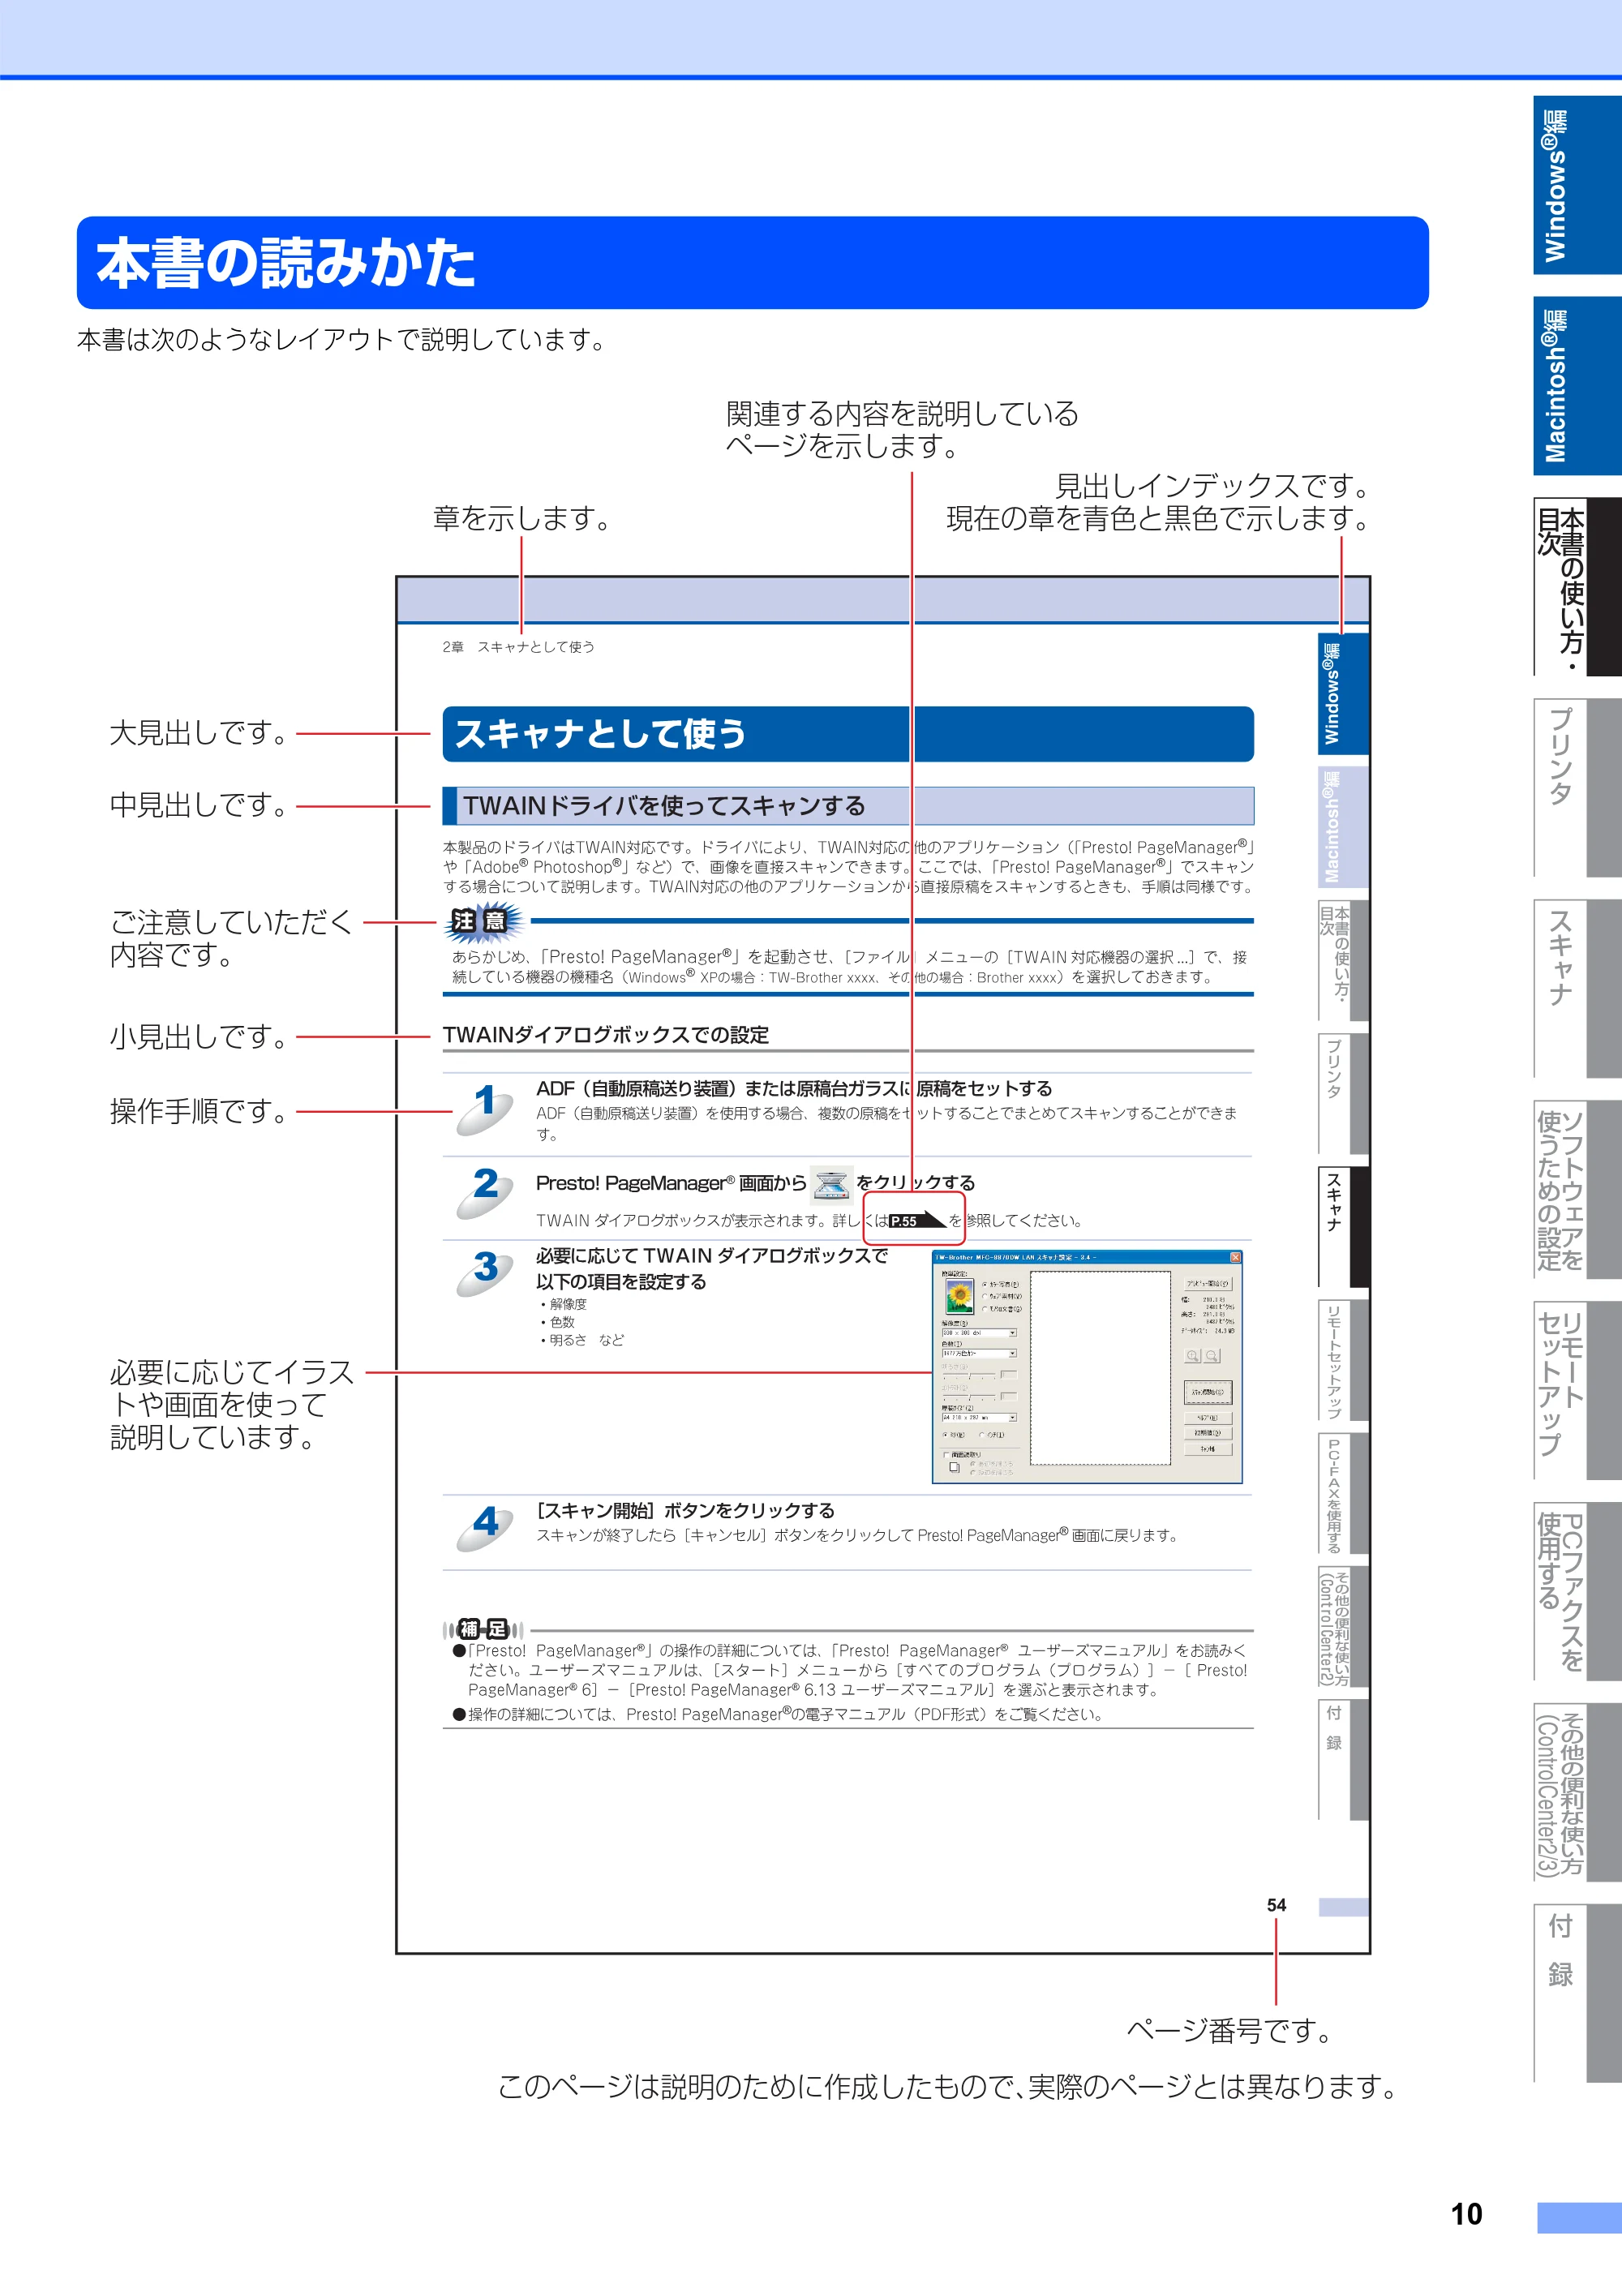Open the 付録 index tab on the page edge

(x=1576, y=1993)
